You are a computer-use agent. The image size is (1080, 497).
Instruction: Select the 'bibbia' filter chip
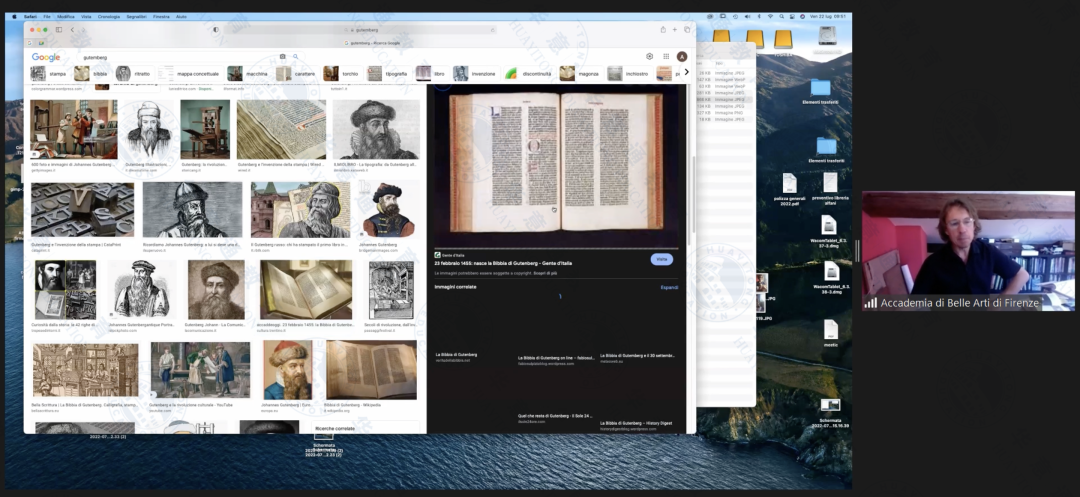click(92, 74)
